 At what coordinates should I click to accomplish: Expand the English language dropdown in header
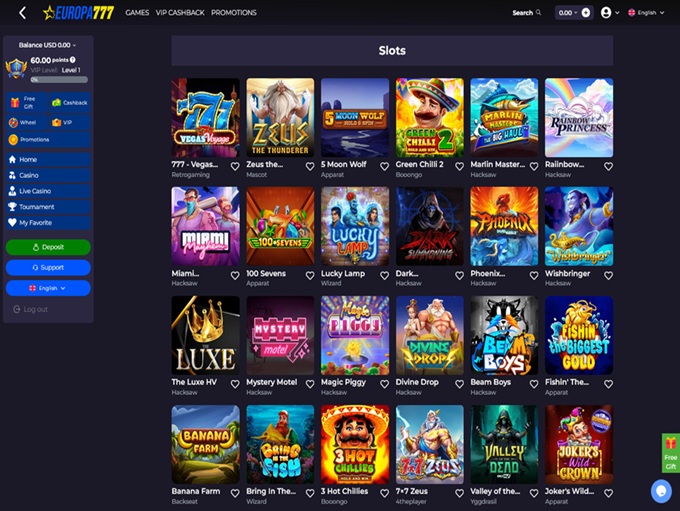646,13
